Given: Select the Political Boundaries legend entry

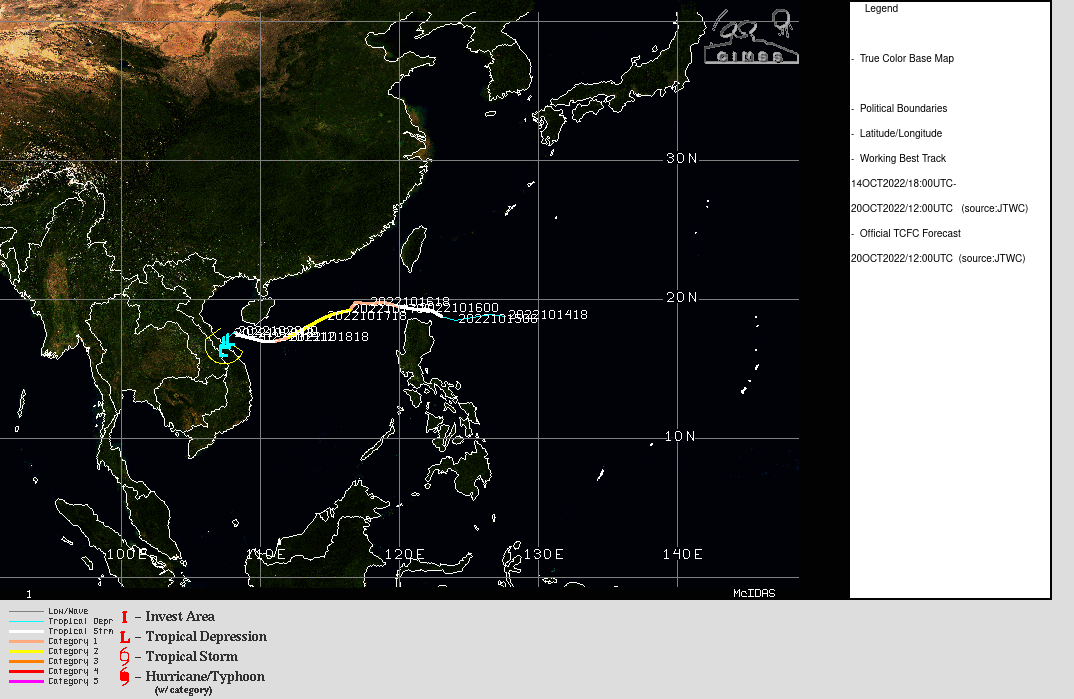Looking at the screenshot, I should pos(903,109).
